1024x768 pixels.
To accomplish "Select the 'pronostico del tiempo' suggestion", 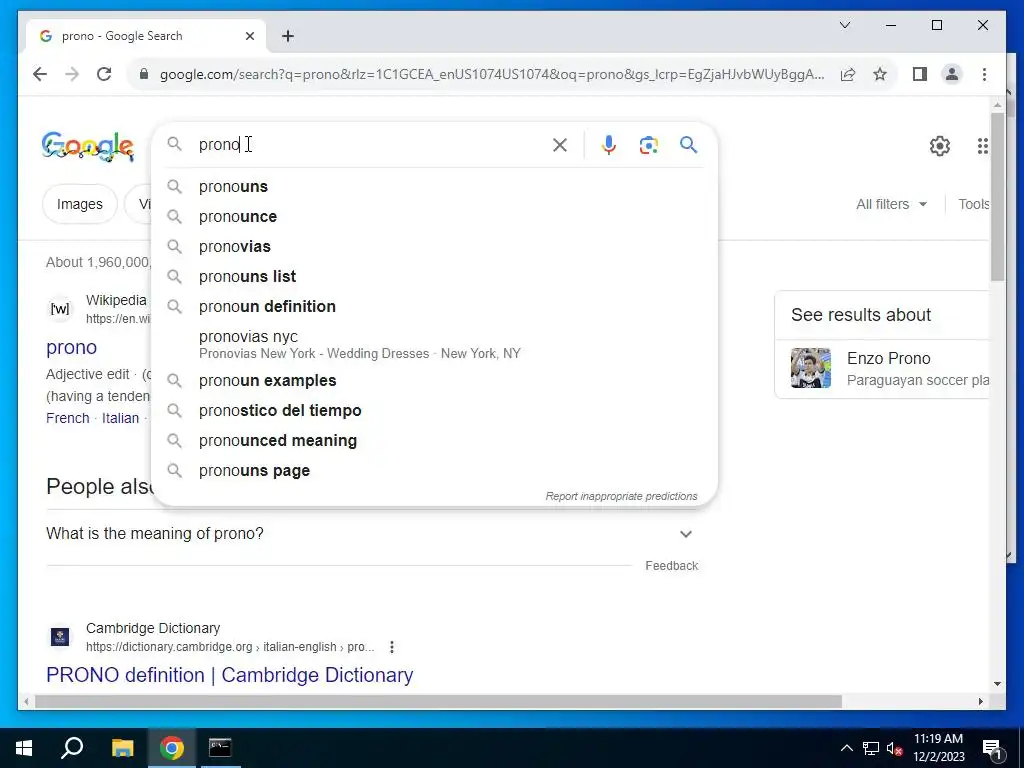I will point(434,411).
